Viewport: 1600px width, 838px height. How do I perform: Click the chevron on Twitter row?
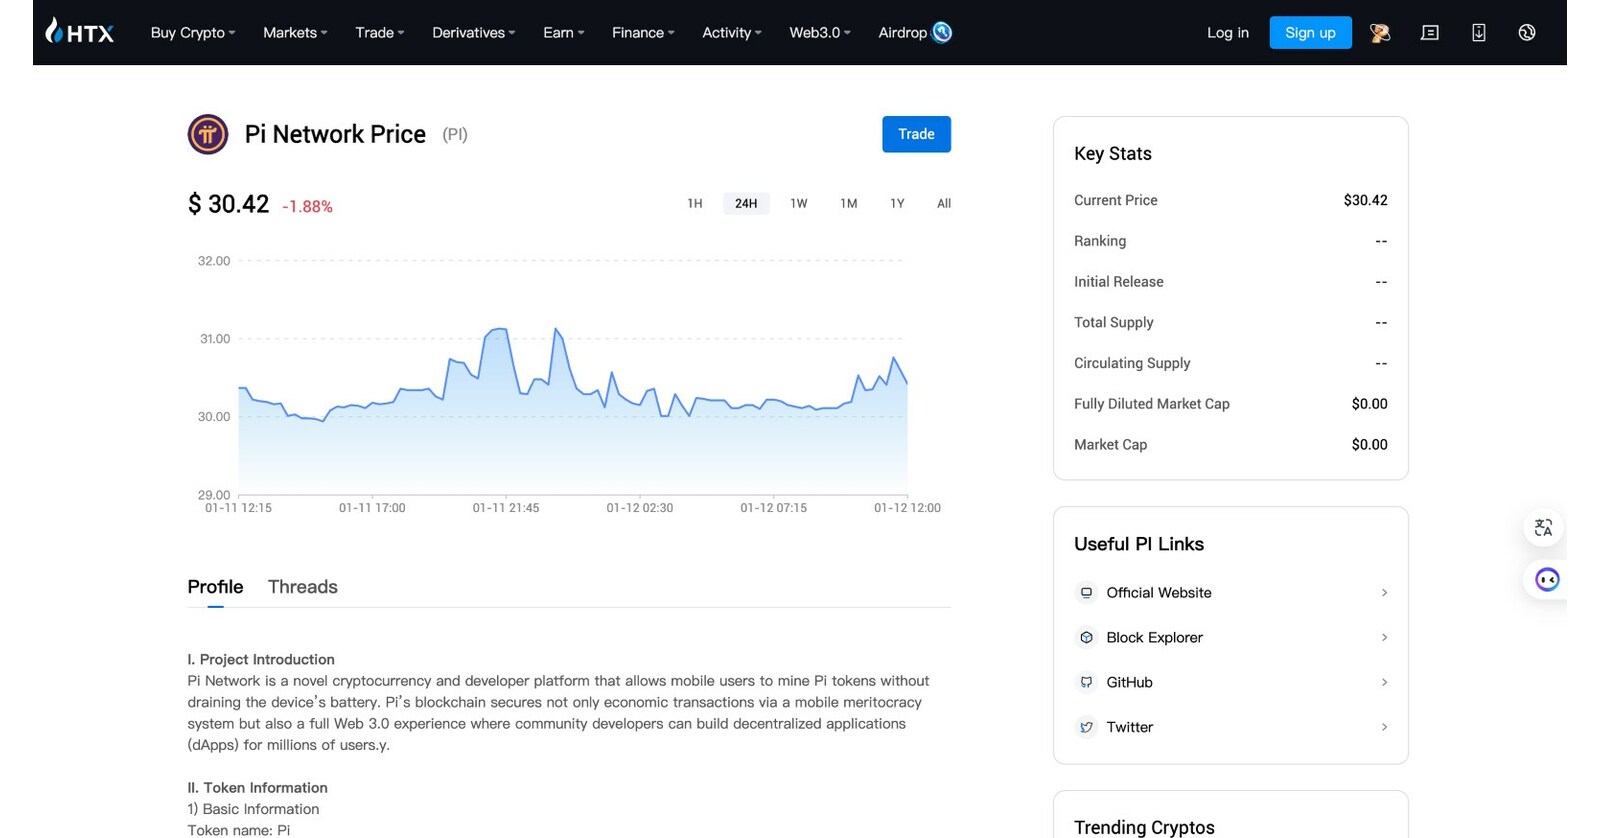[x=1384, y=727]
